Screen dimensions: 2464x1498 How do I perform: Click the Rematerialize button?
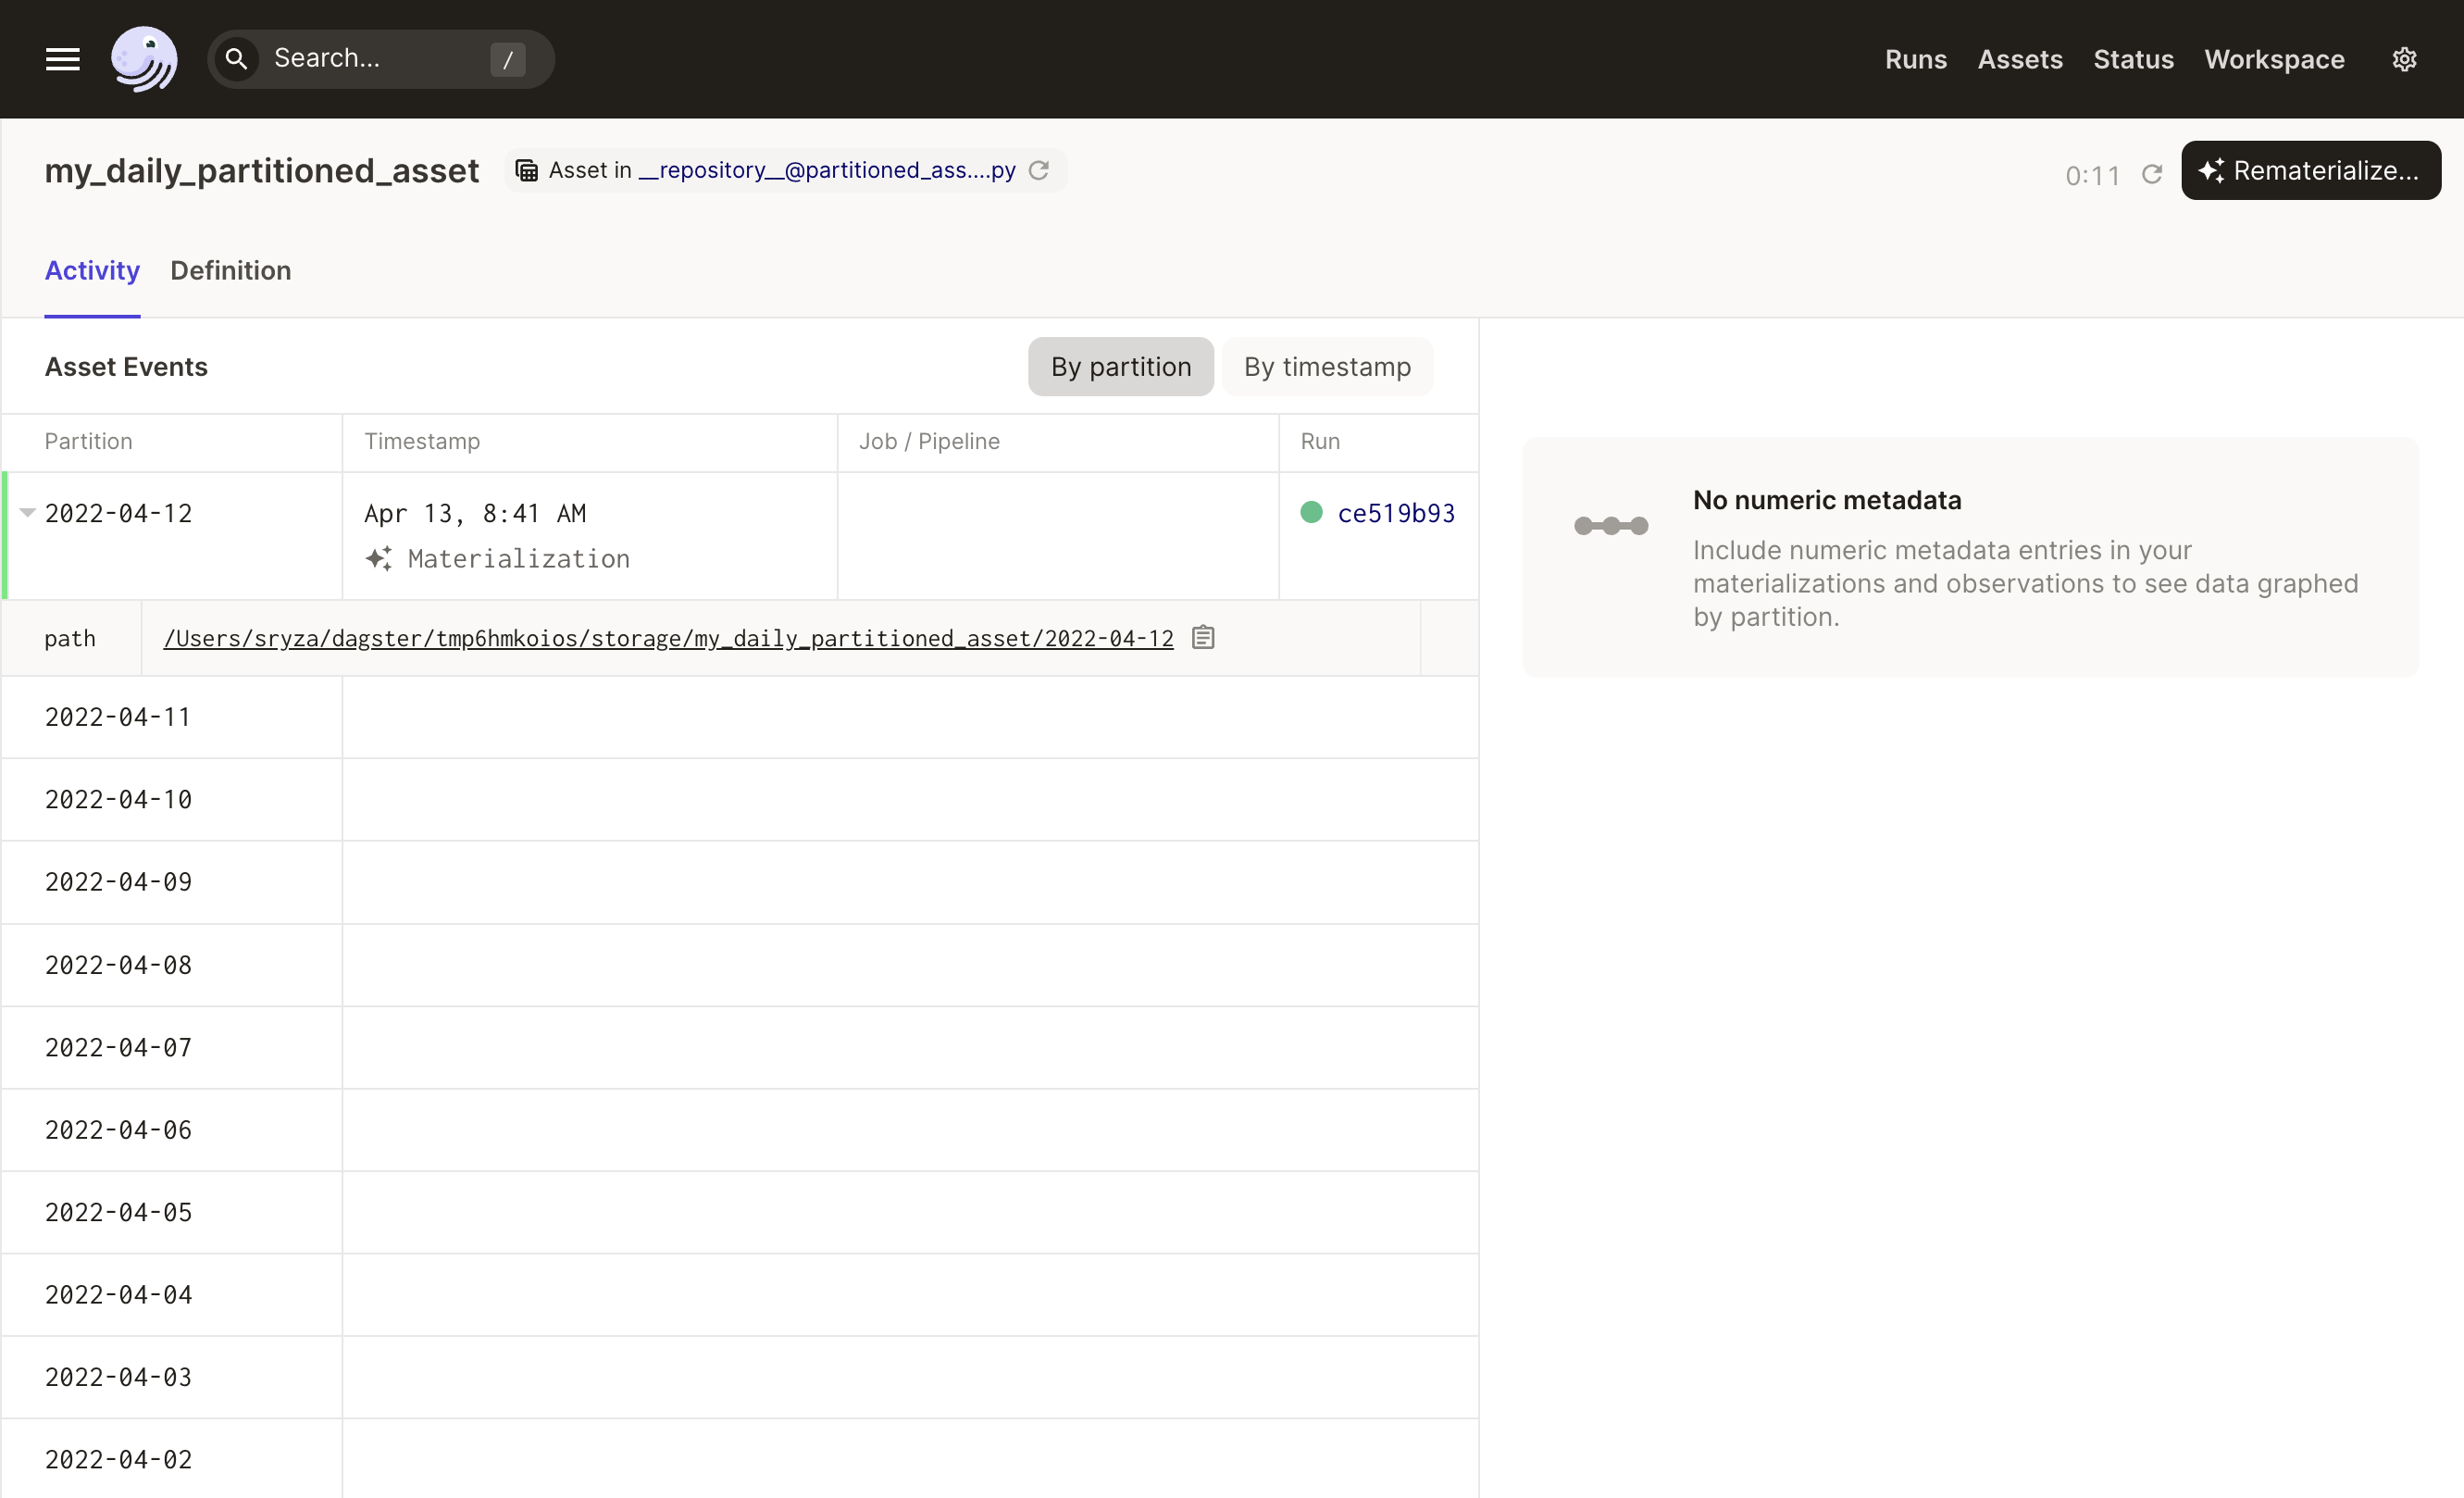pos(2310,170)
